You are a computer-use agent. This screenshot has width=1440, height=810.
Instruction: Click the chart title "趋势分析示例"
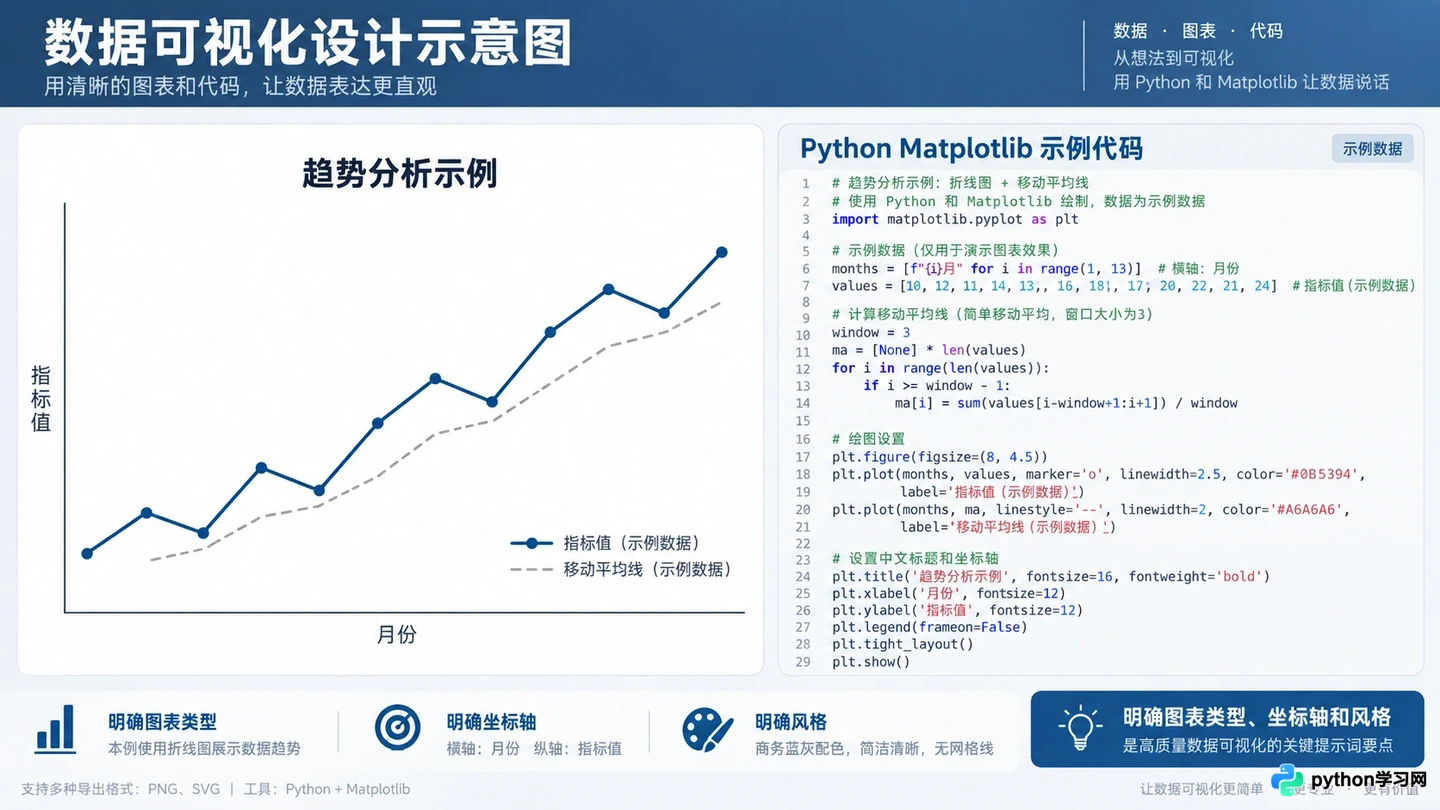pos(400,173)
